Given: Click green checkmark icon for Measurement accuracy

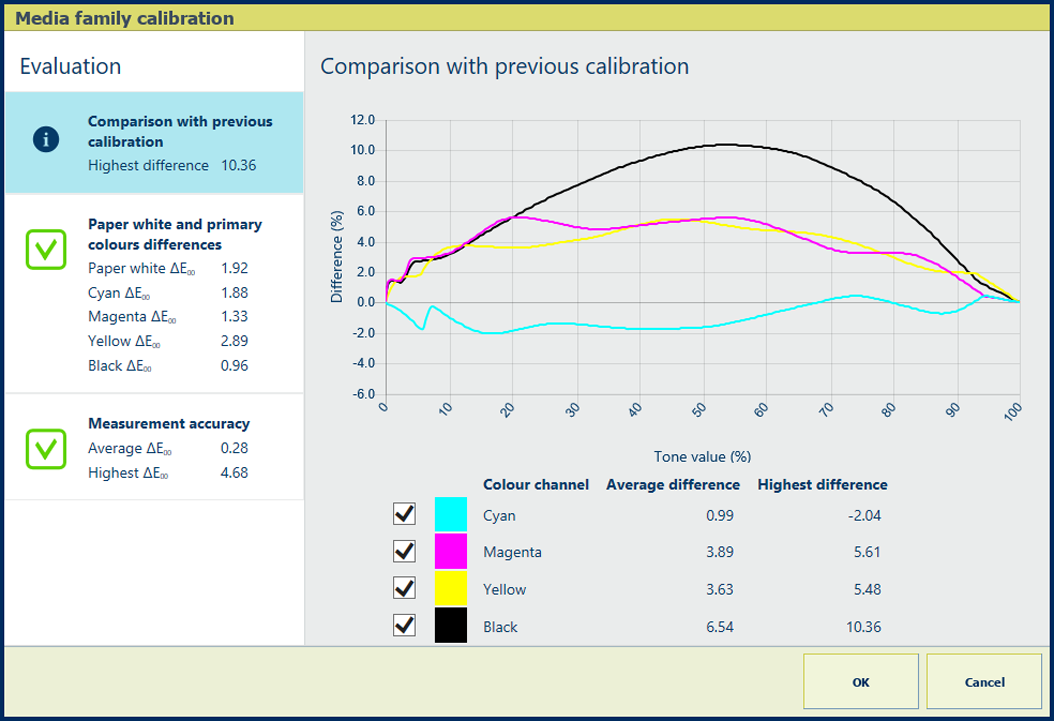Looking at the screenshot, I should (46, 449).
